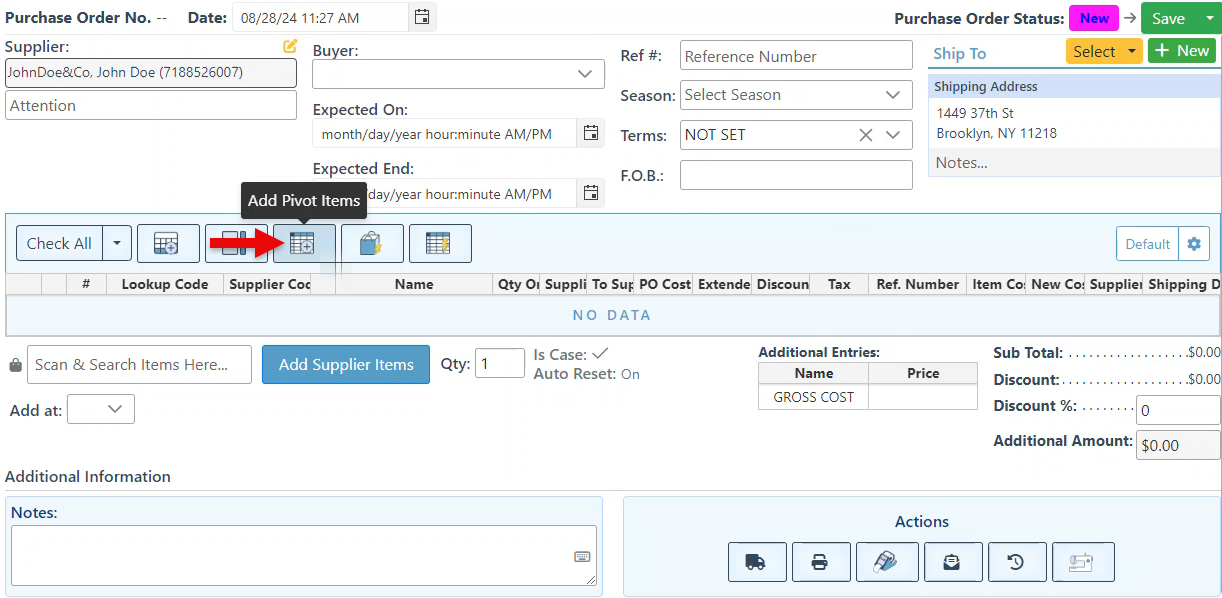The height and width of the screenshot is (598, 1222).
Task: Click the Add Pivot Items toolbar icon
Action: point(304,243)
